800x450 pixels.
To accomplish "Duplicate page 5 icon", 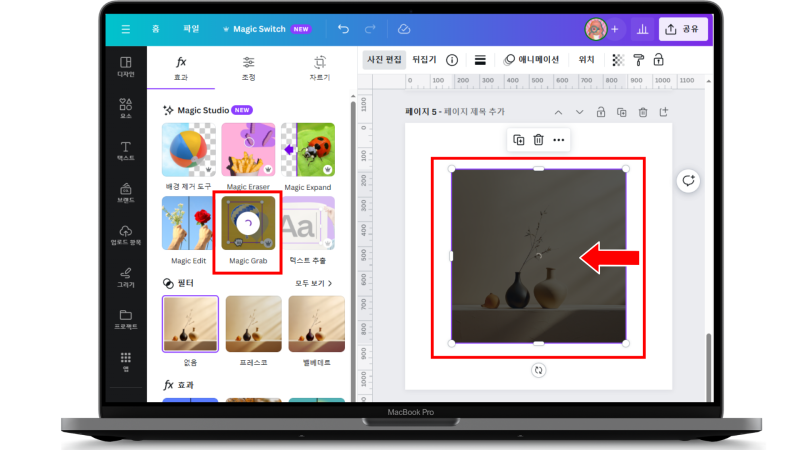I will pos(621,112).
